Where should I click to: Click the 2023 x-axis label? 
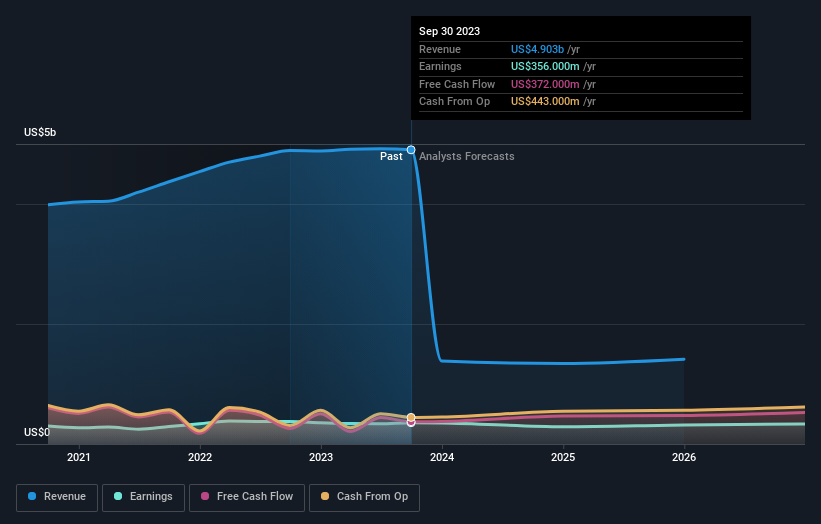coord(321,458)
